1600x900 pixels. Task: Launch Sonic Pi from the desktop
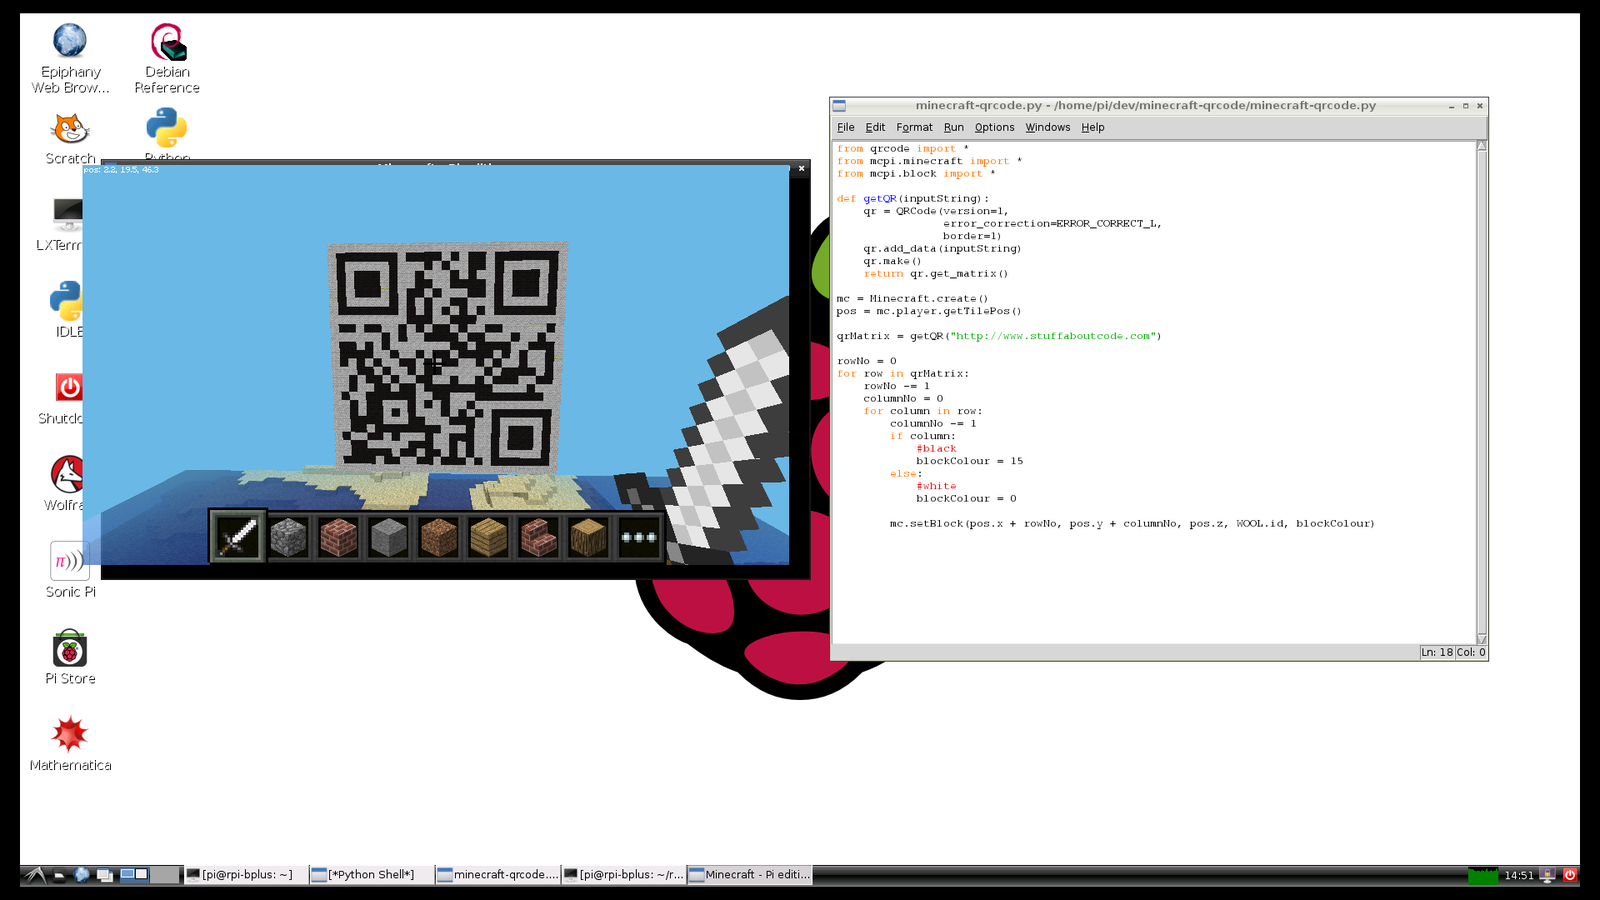coord(70,570)
